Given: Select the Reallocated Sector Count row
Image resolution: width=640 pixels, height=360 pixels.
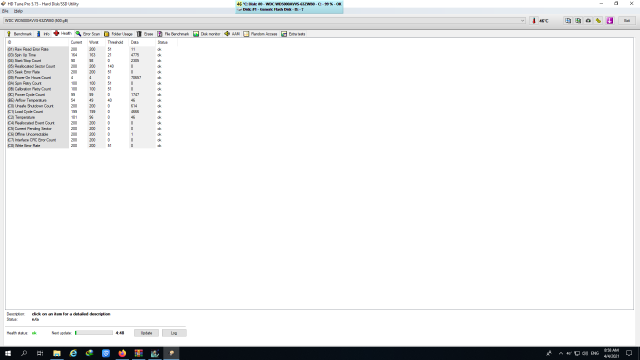Looking at the screenshot, I should click(92, 66).
